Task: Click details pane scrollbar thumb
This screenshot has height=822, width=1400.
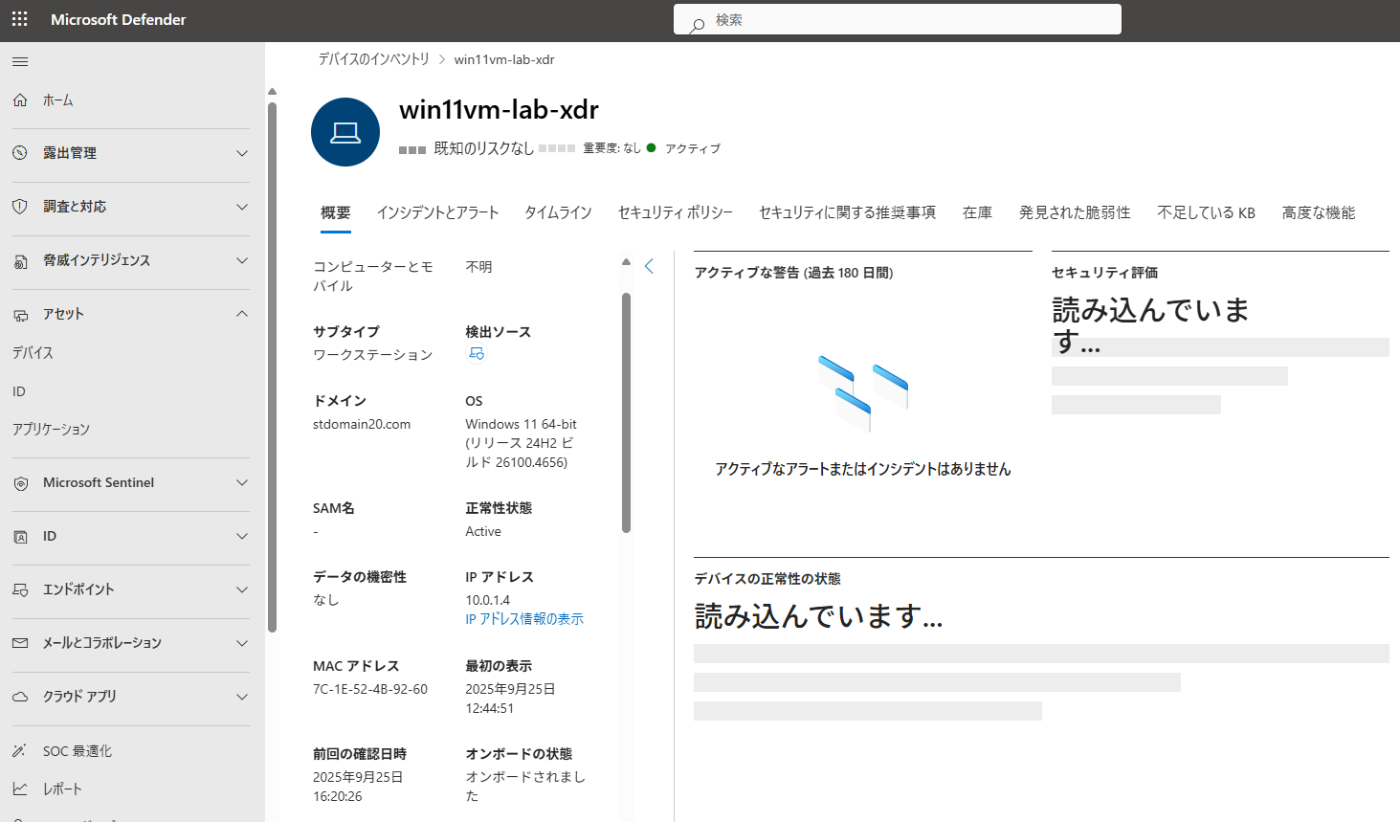Action: pos(626,412)
